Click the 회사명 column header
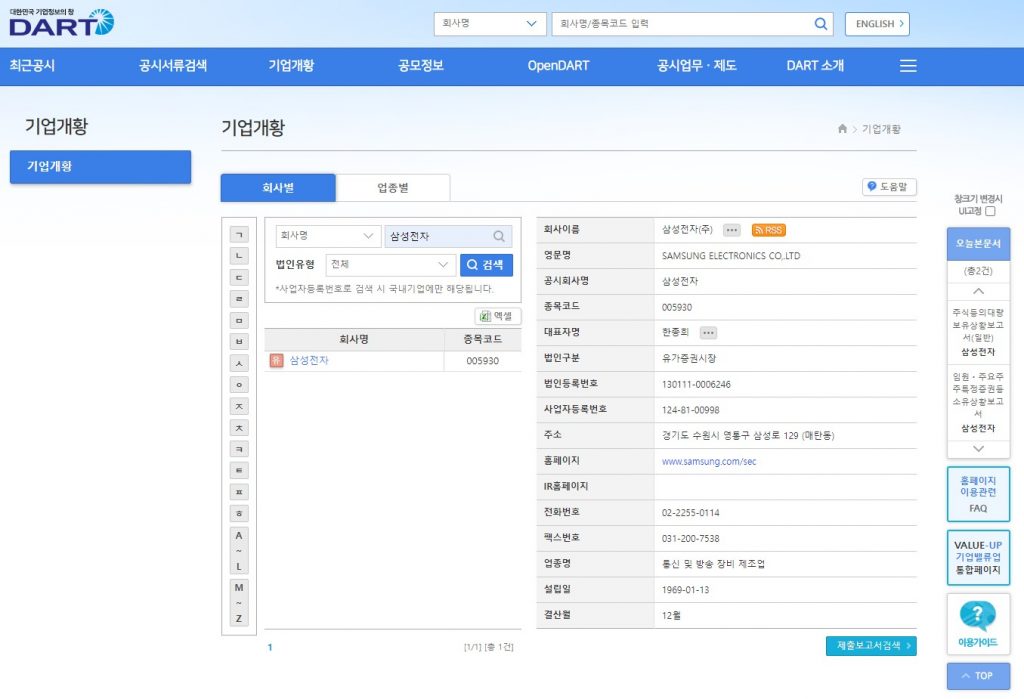The width and height of the screenshot is (1024, 699). (x=354, y=339)
